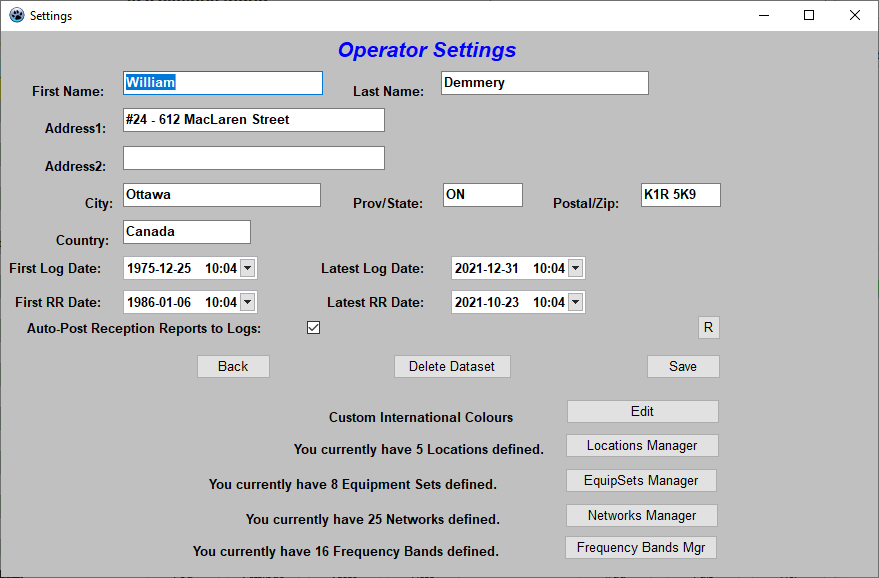This screenshot has width=879, height=578.
Task: Expand the Latest RR Date picker
Action: (575, 302)
